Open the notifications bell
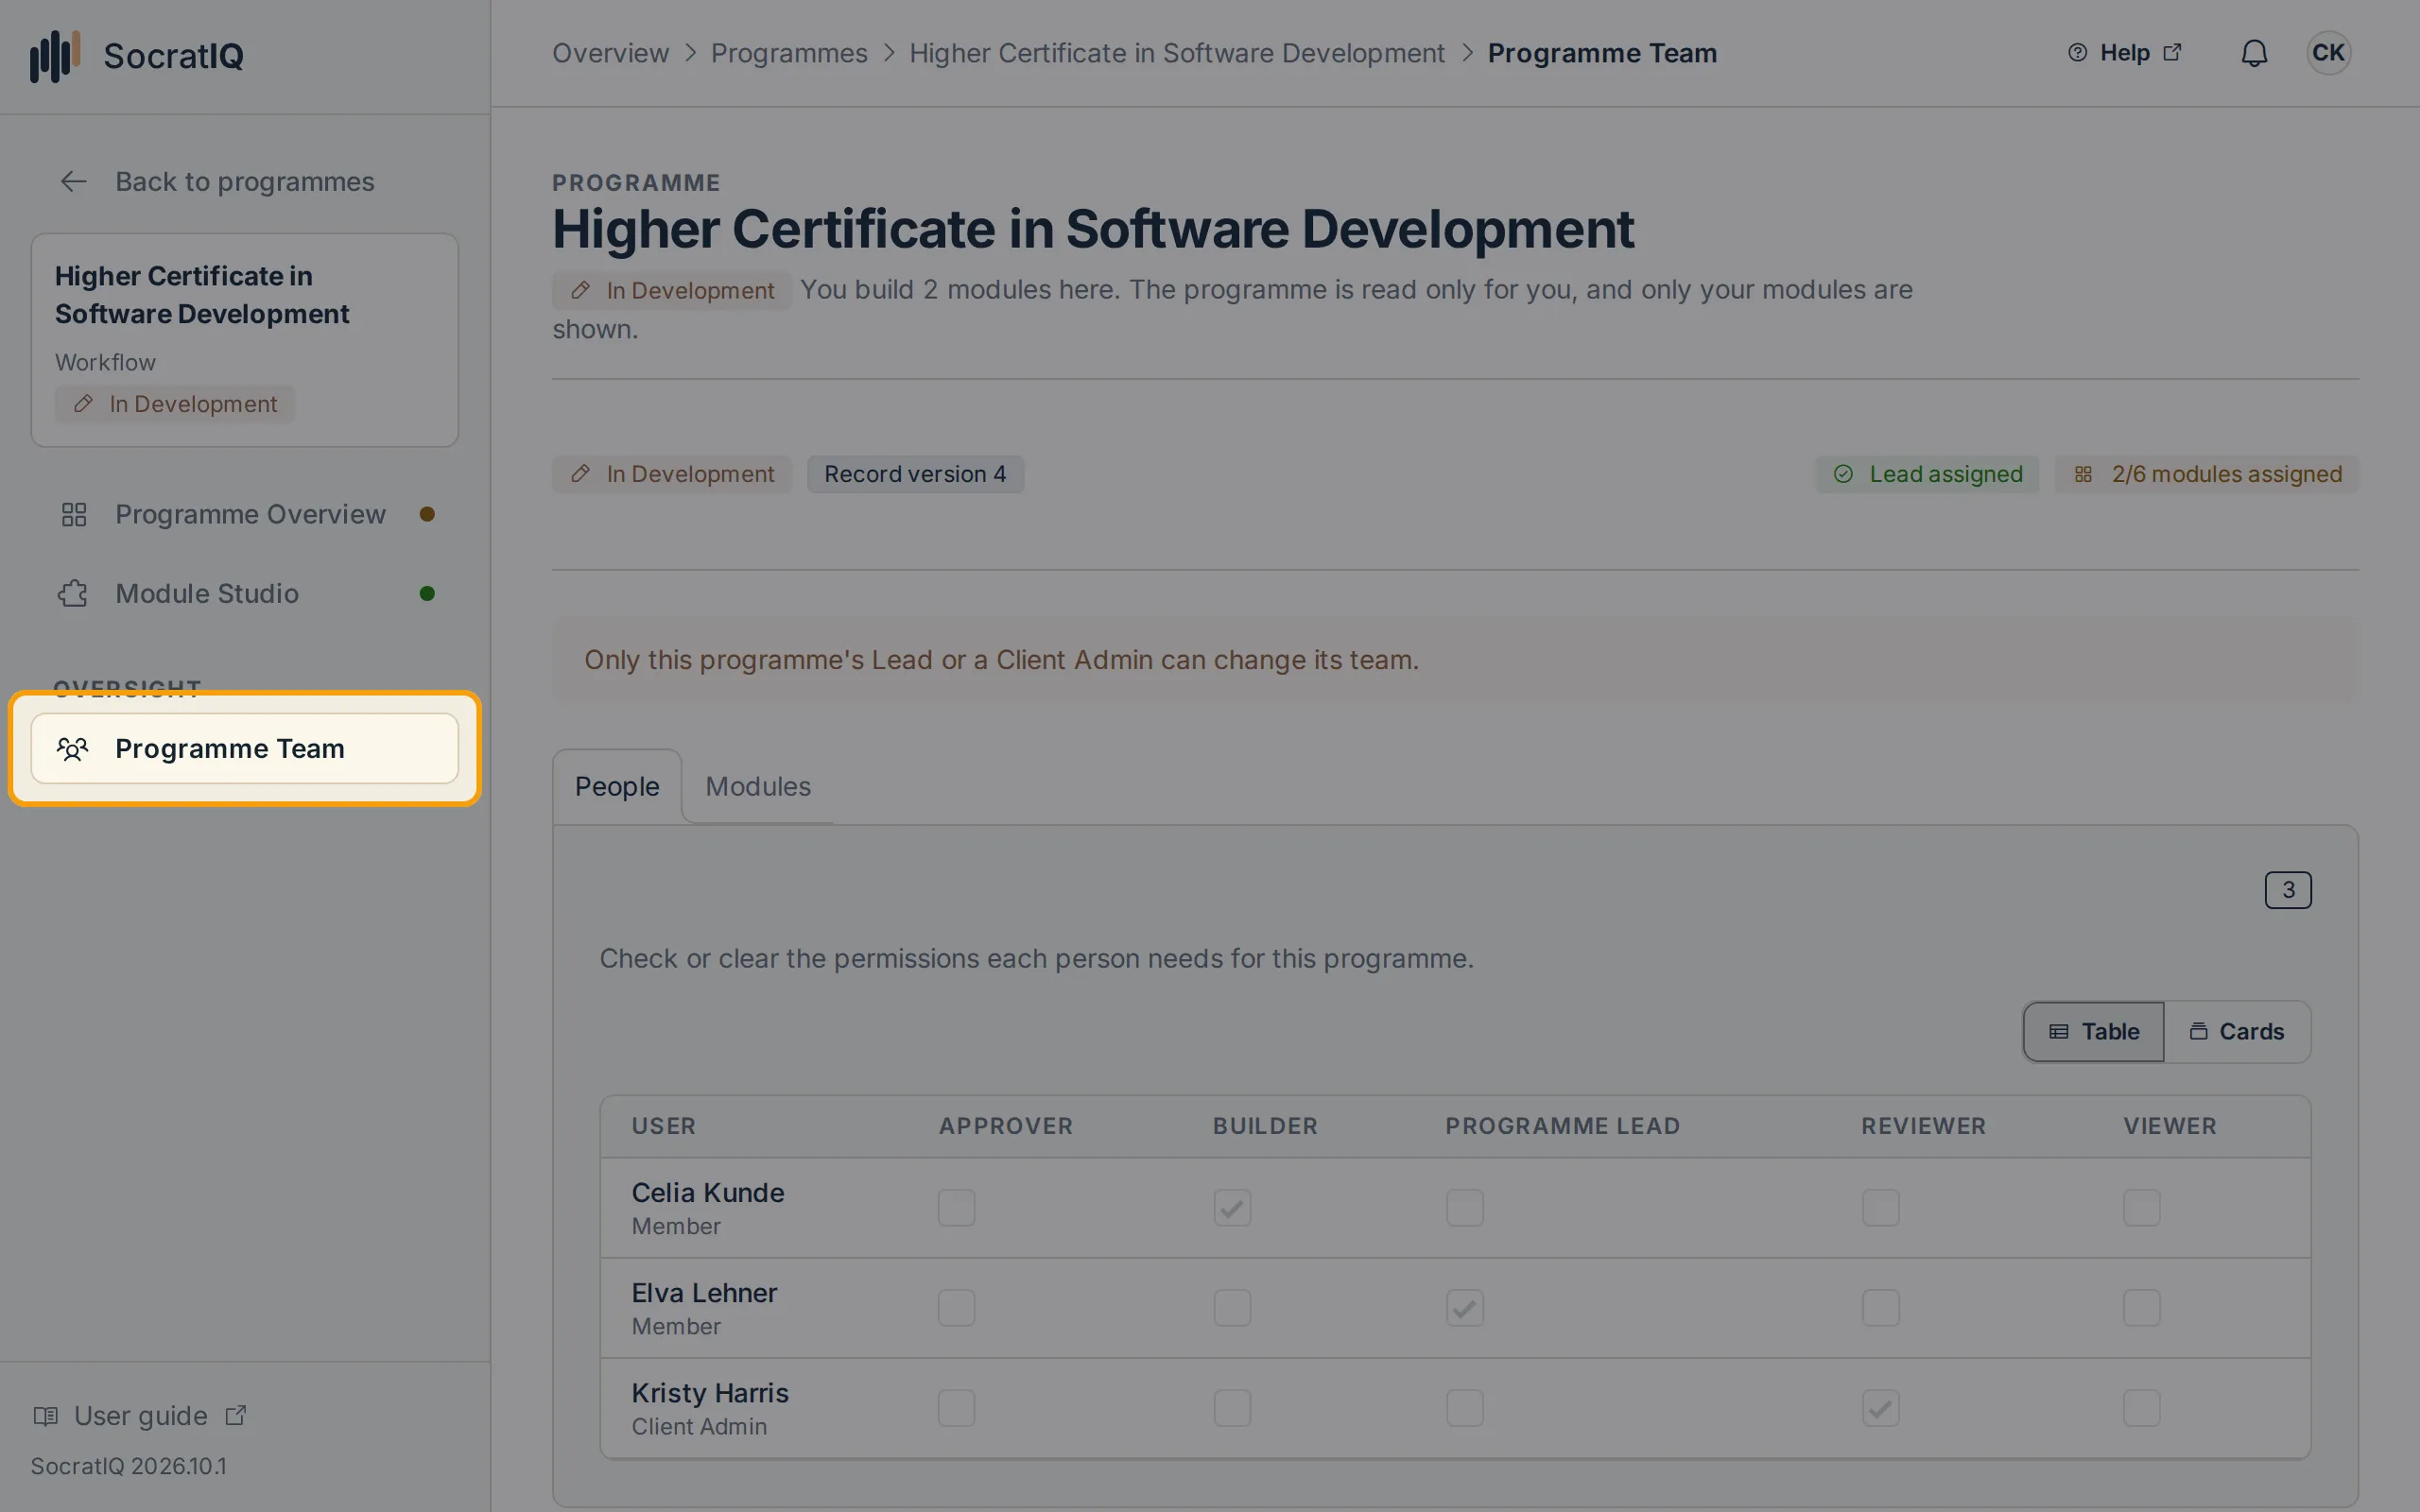 pos(2254,53)
